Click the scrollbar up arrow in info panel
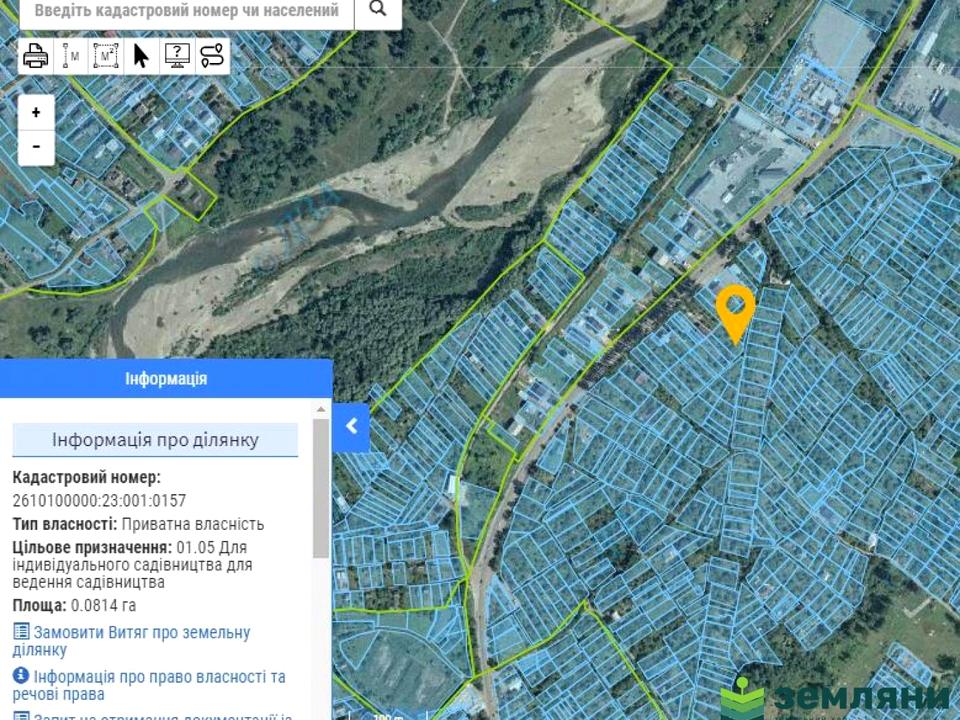Image resolution: width=960 pixels, height=720 pixels. [321, 409]
